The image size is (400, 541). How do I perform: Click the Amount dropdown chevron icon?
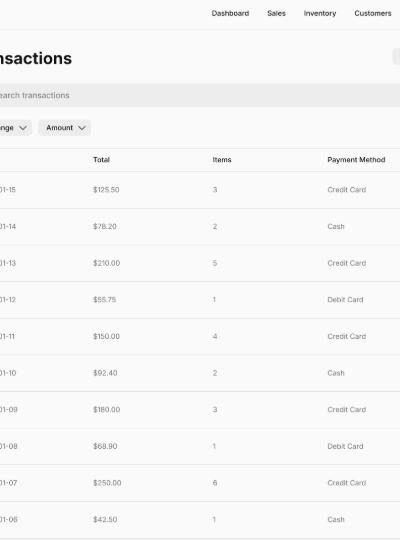click(x=82, y=128)
